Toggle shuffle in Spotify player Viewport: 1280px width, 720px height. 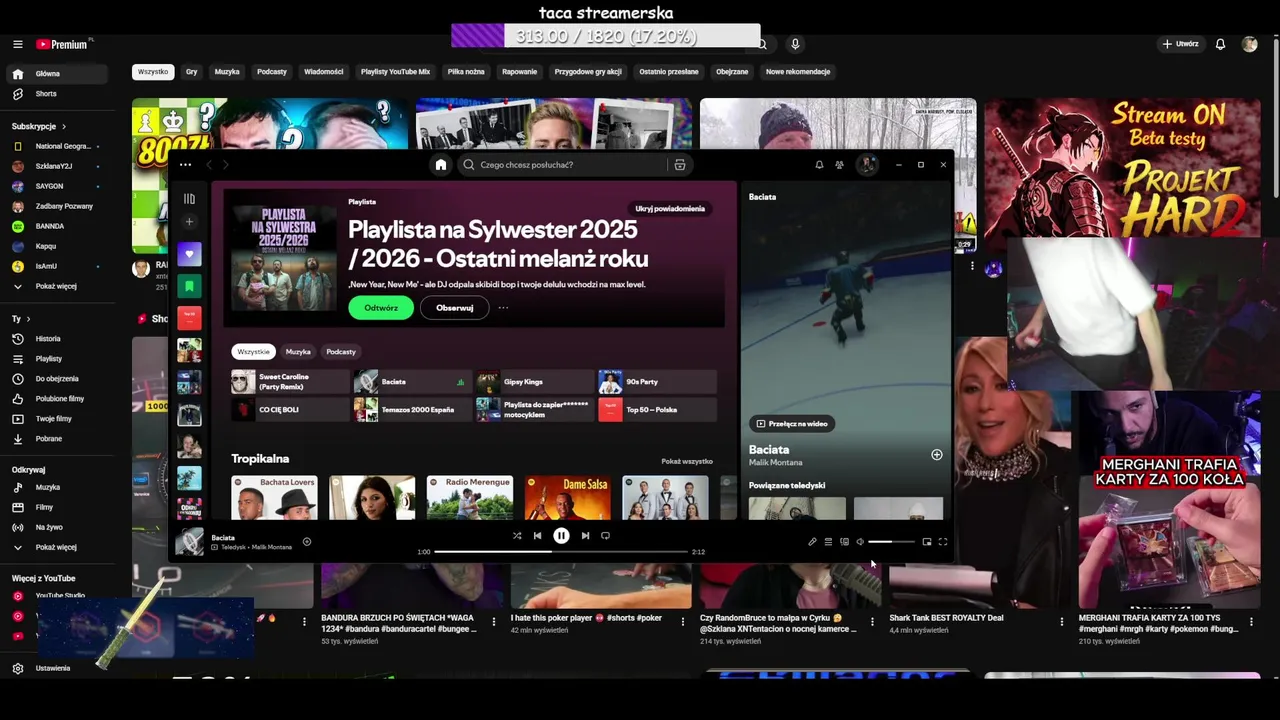[517, 536]
